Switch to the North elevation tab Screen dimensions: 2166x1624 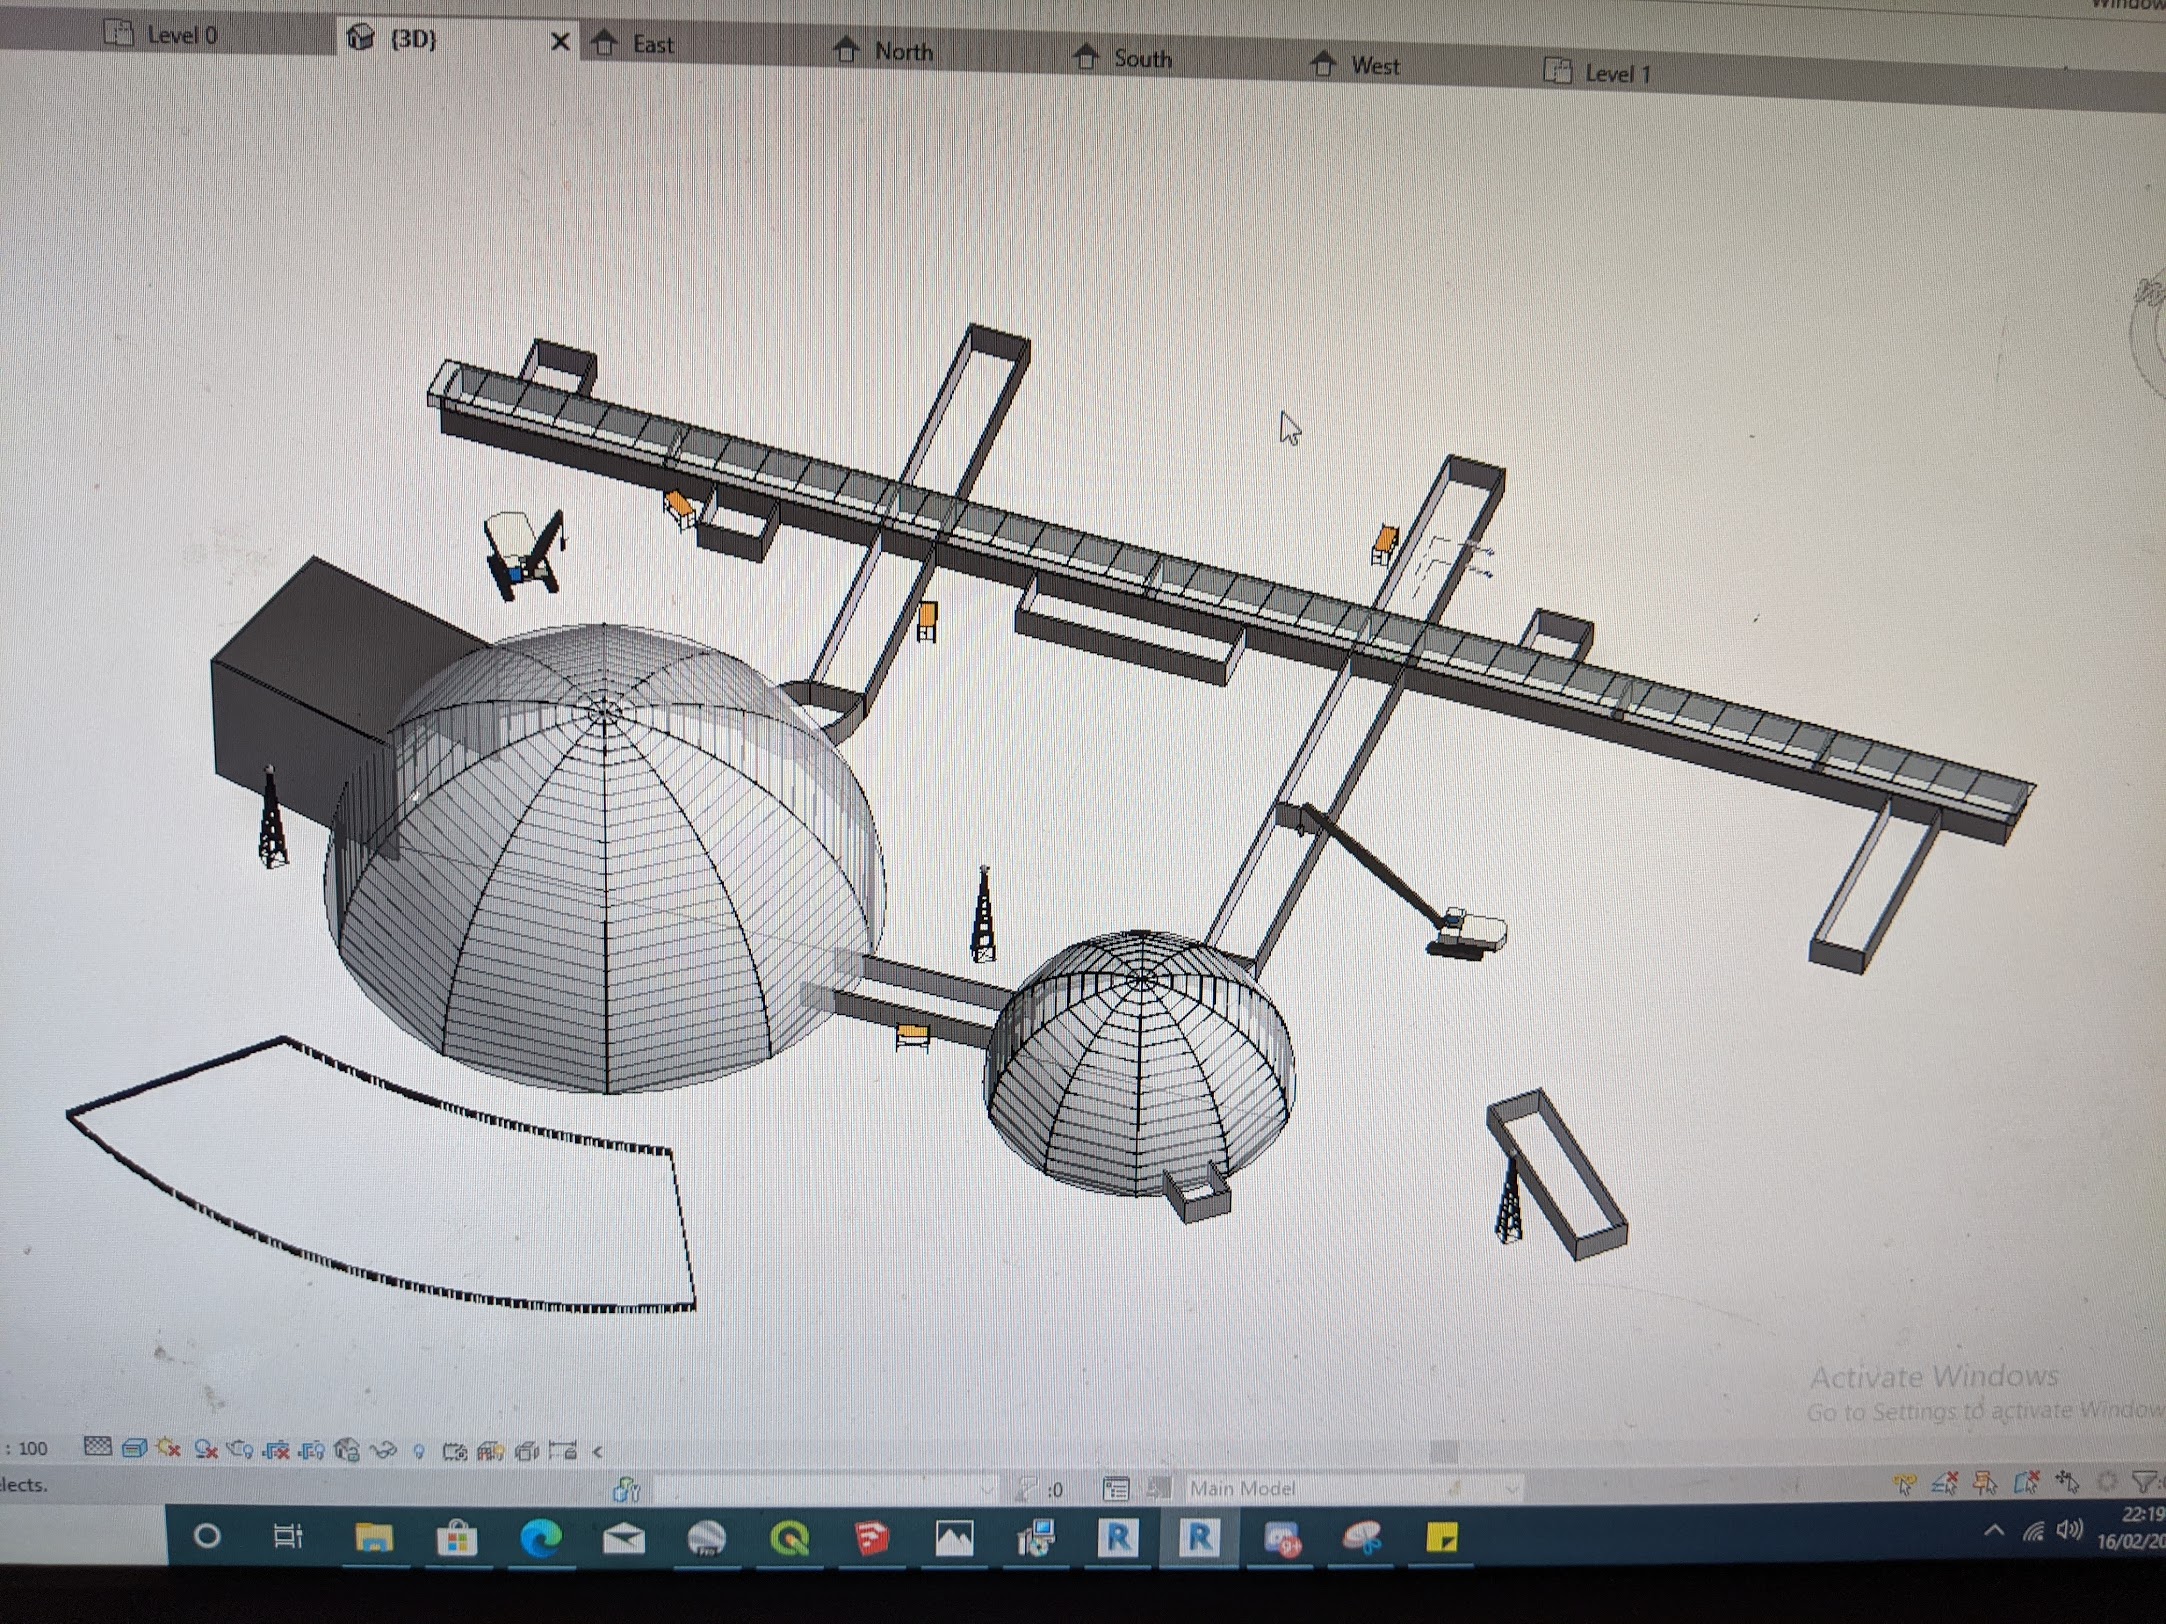click(902, 51)
